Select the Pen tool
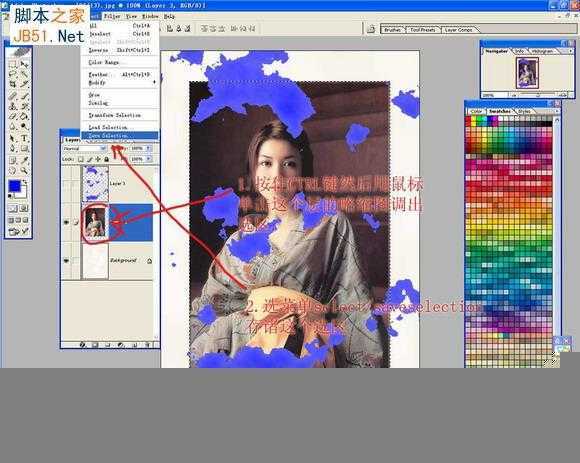The image size is (580, 463). (x=13, y=149)
